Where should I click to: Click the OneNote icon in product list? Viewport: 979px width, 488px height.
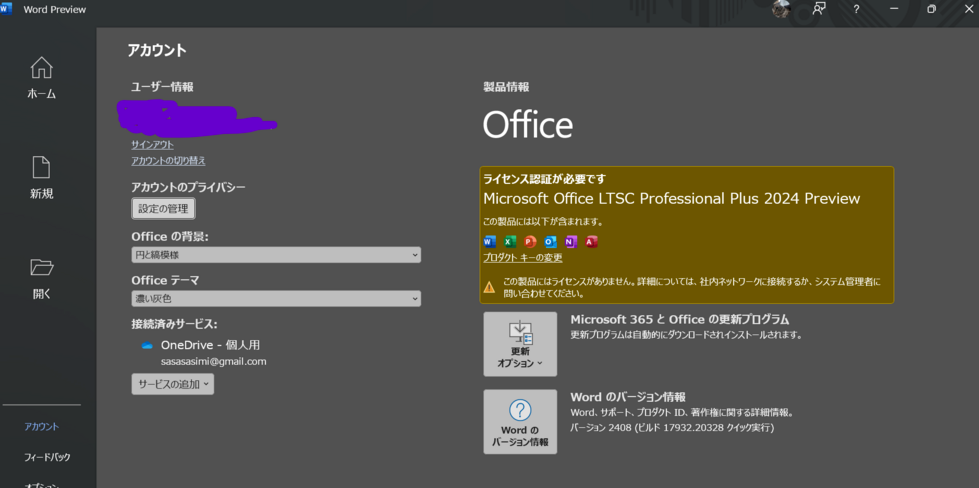[571, 242]
